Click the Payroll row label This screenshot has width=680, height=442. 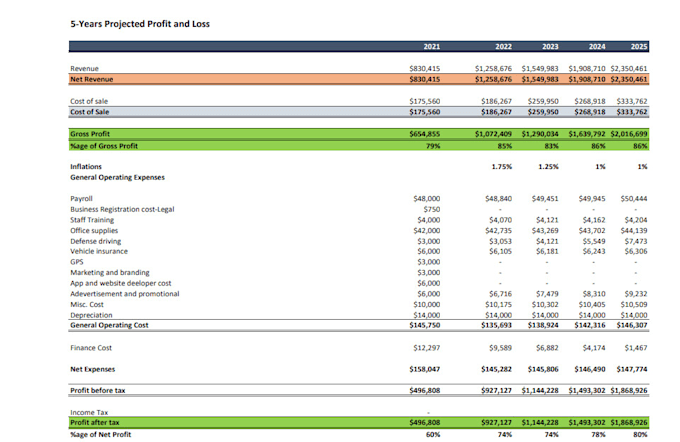tap(82, 199)
